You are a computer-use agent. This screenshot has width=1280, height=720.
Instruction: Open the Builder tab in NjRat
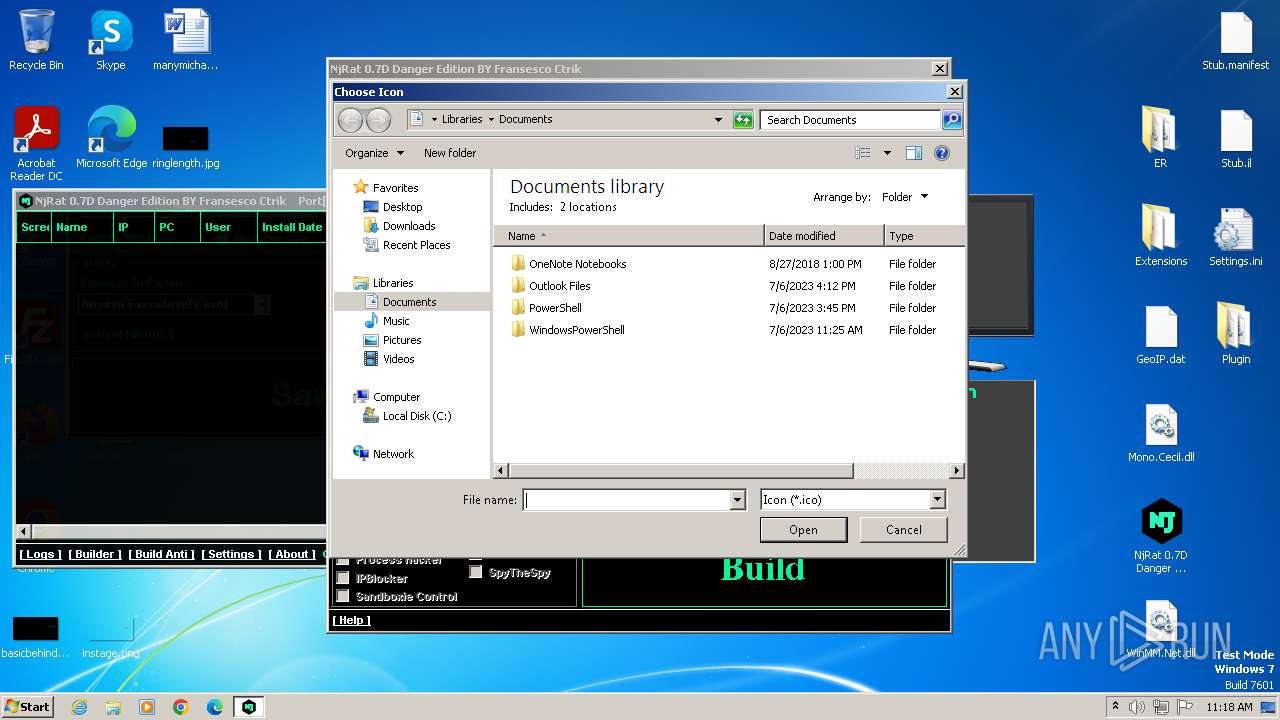tap(95, 554)
